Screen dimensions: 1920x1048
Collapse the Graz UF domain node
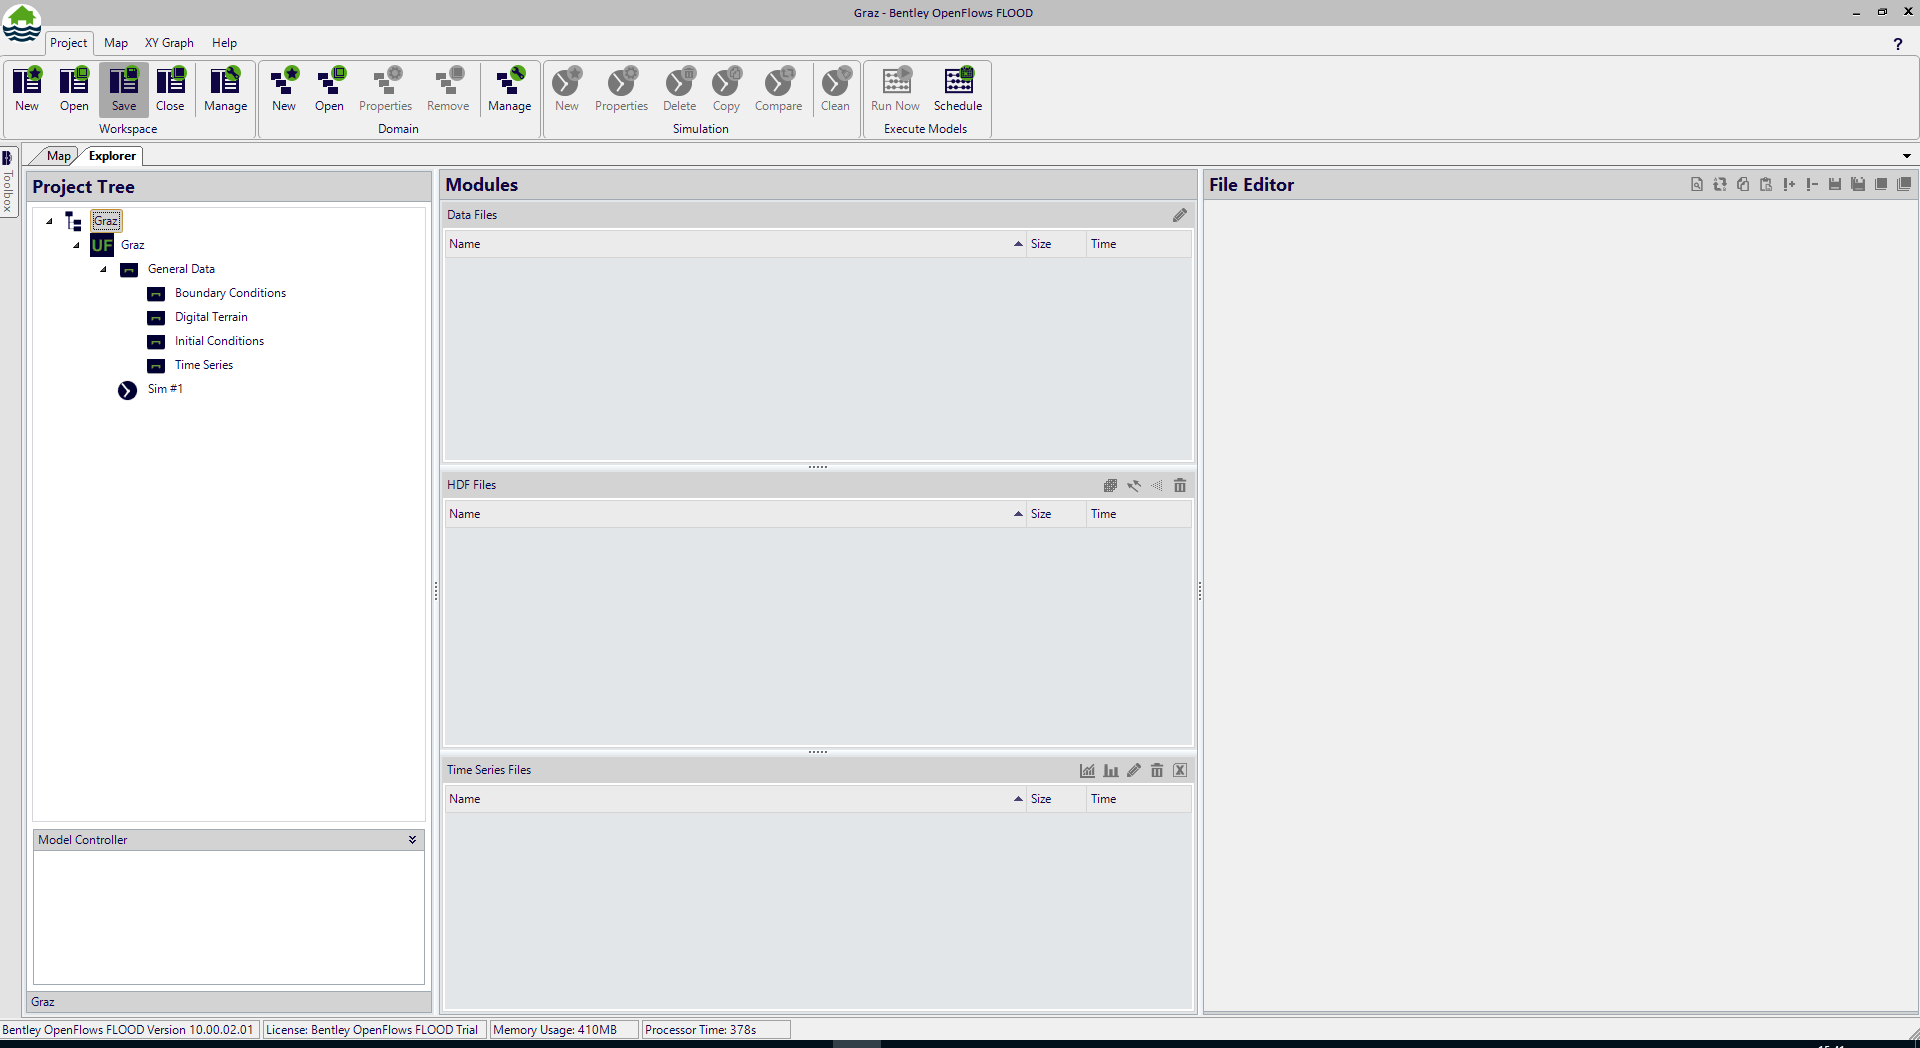tap(76, 245)
